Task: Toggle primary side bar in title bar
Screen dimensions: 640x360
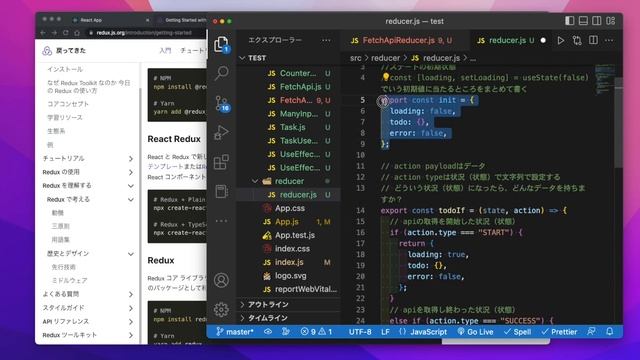Action: 570,20
